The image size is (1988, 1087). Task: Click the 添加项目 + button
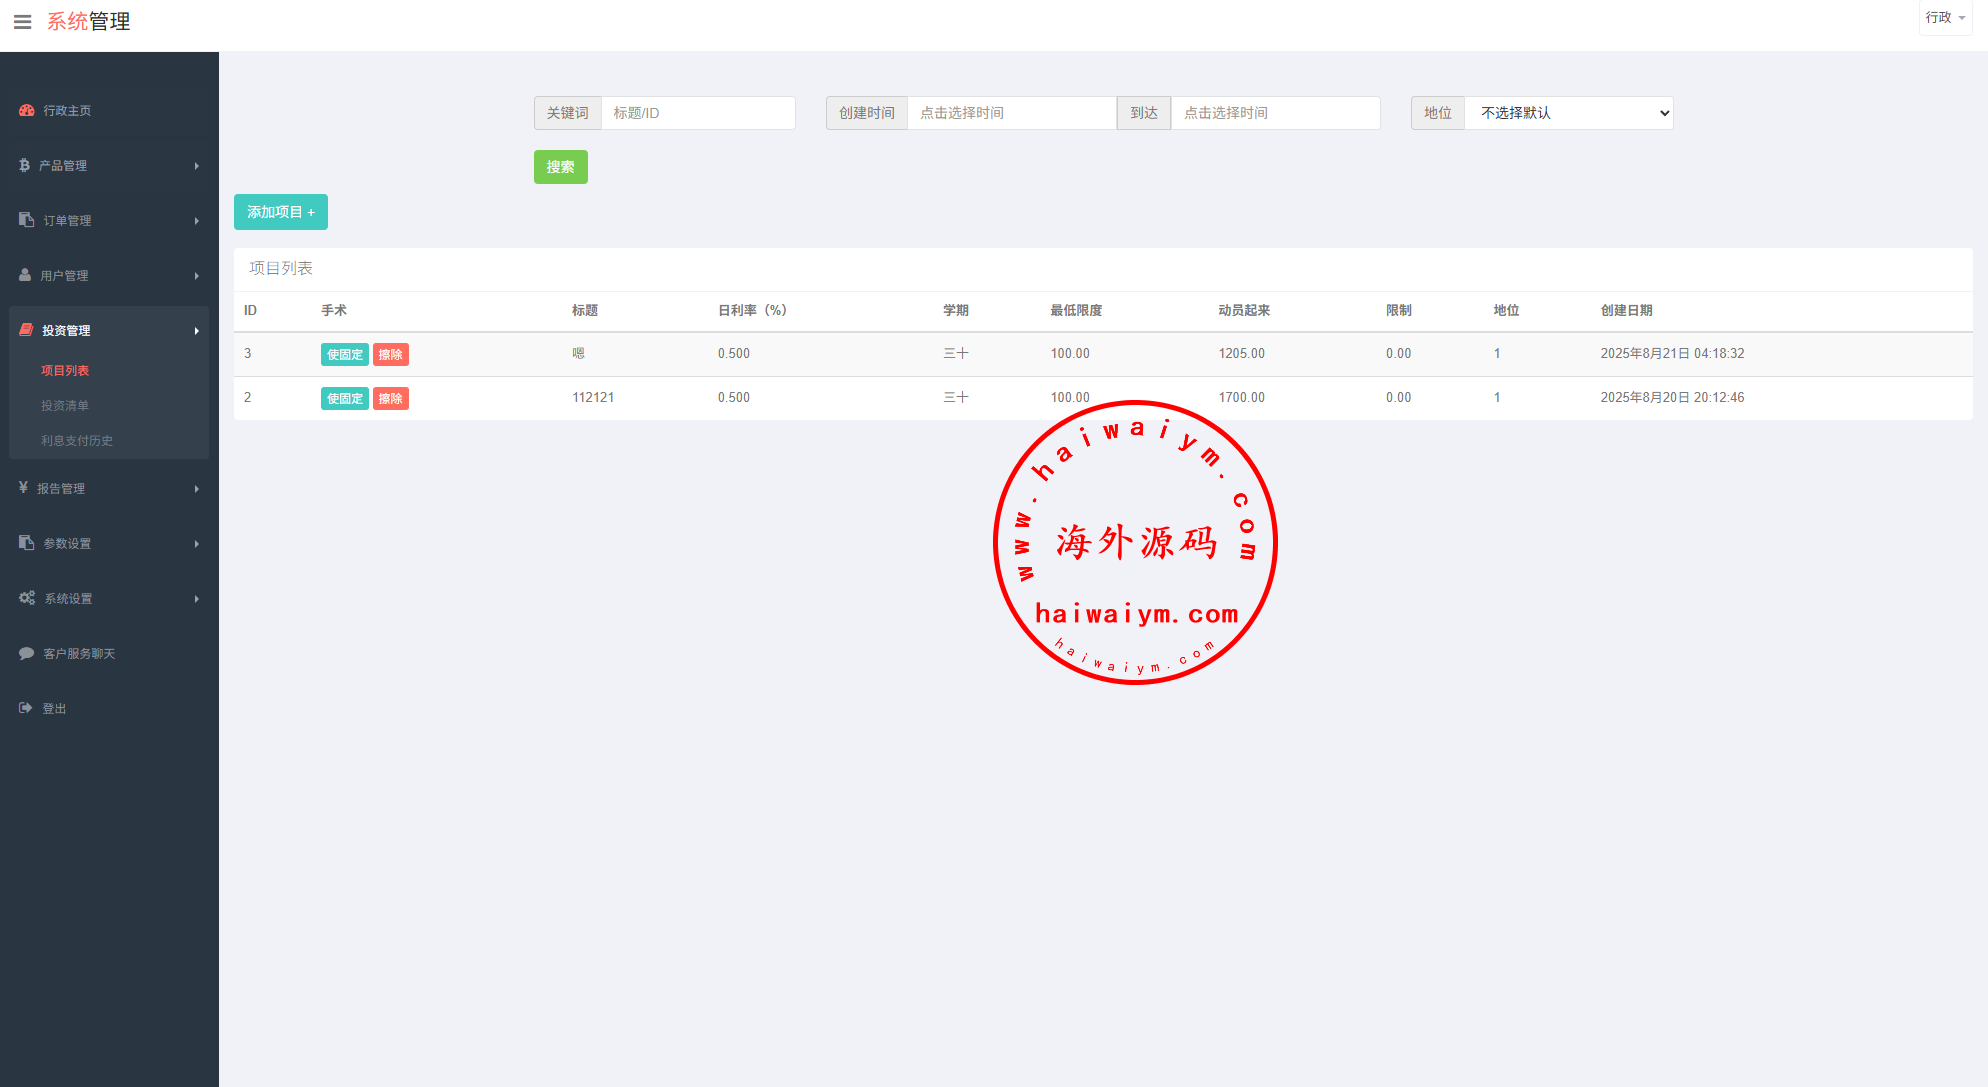click(281, 212)
